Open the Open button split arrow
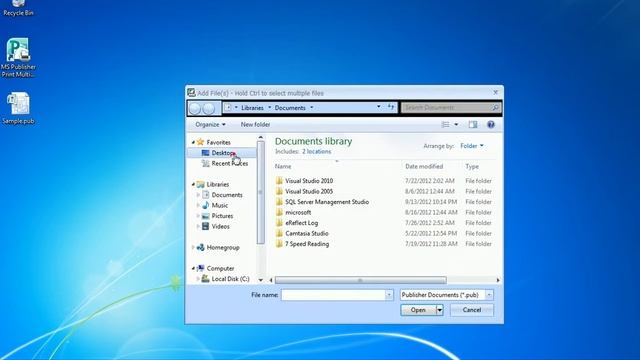The height and width of the screenshot is (360, 640). tap(439, 310)
